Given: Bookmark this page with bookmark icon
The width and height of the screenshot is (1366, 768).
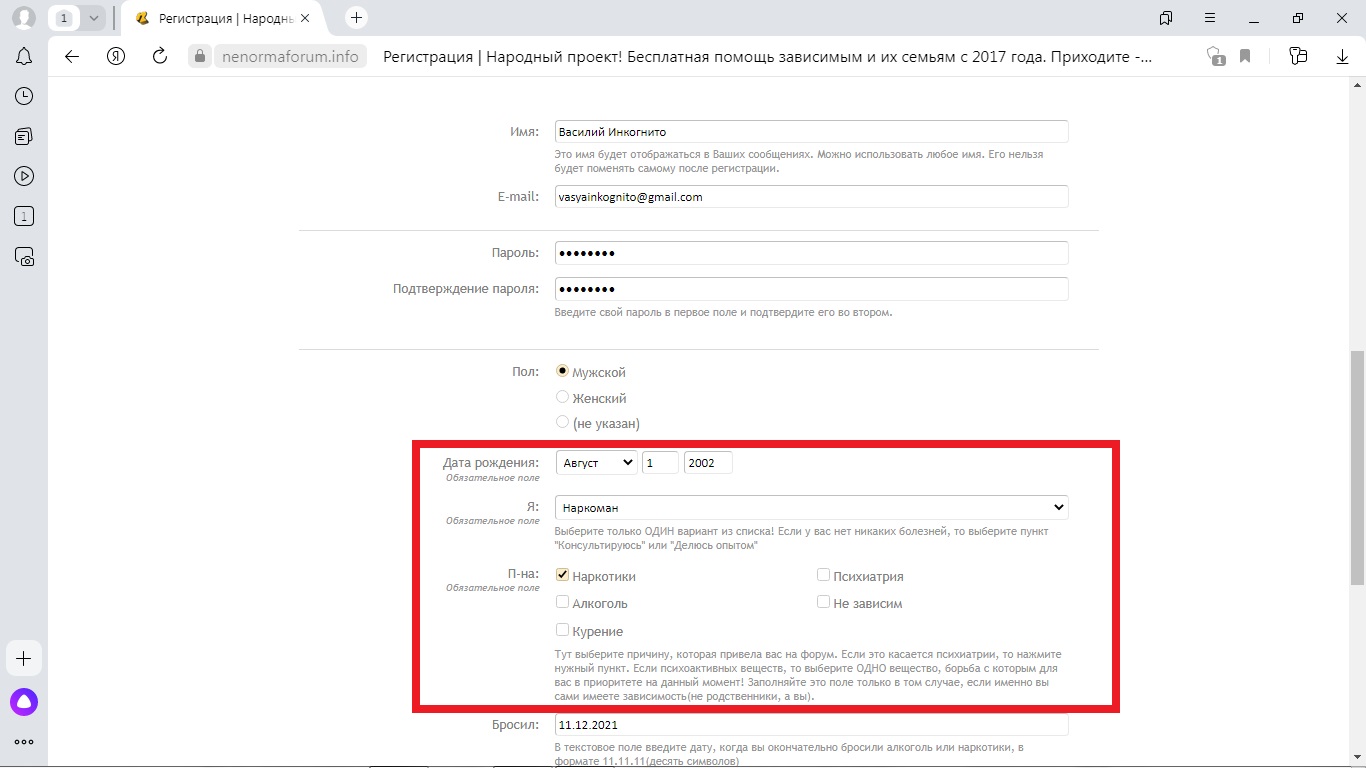Looking at the screenshot, I should click(x=1245, y=57).
